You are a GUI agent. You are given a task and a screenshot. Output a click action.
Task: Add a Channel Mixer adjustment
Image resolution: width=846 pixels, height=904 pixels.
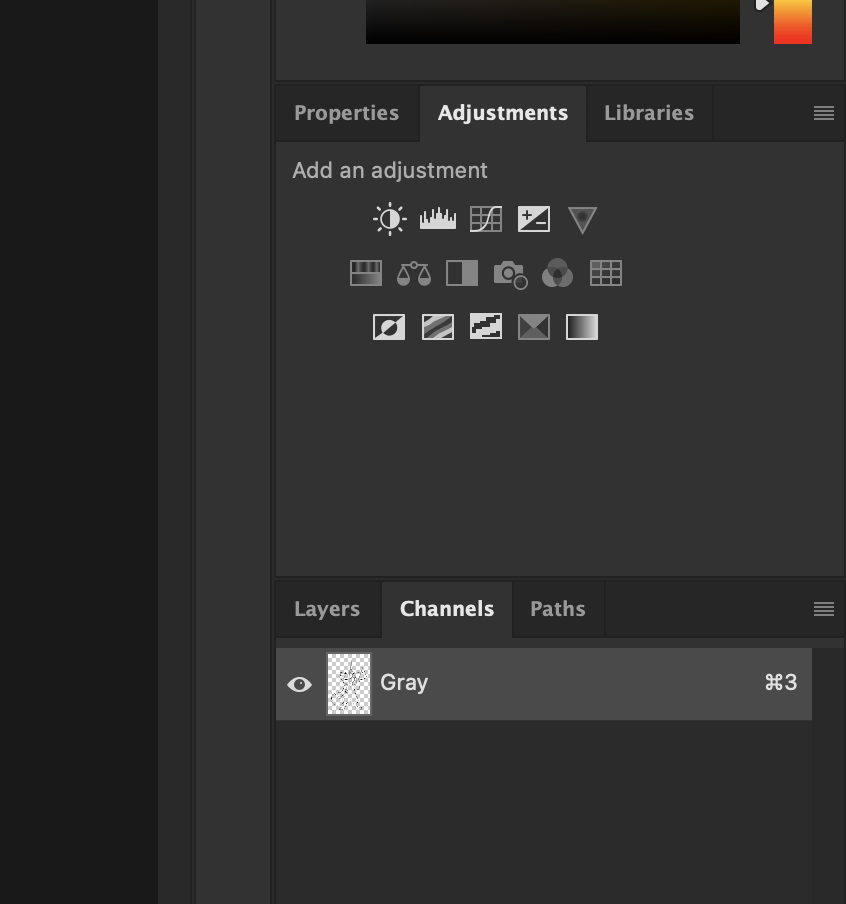557,273
